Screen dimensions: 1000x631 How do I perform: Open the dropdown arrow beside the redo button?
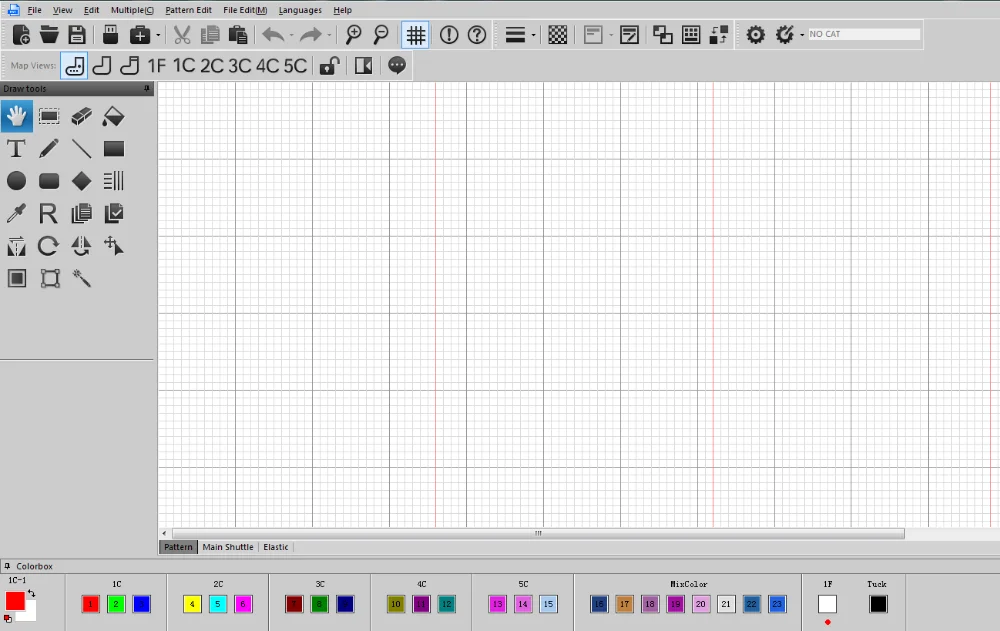tap(328, 36)
